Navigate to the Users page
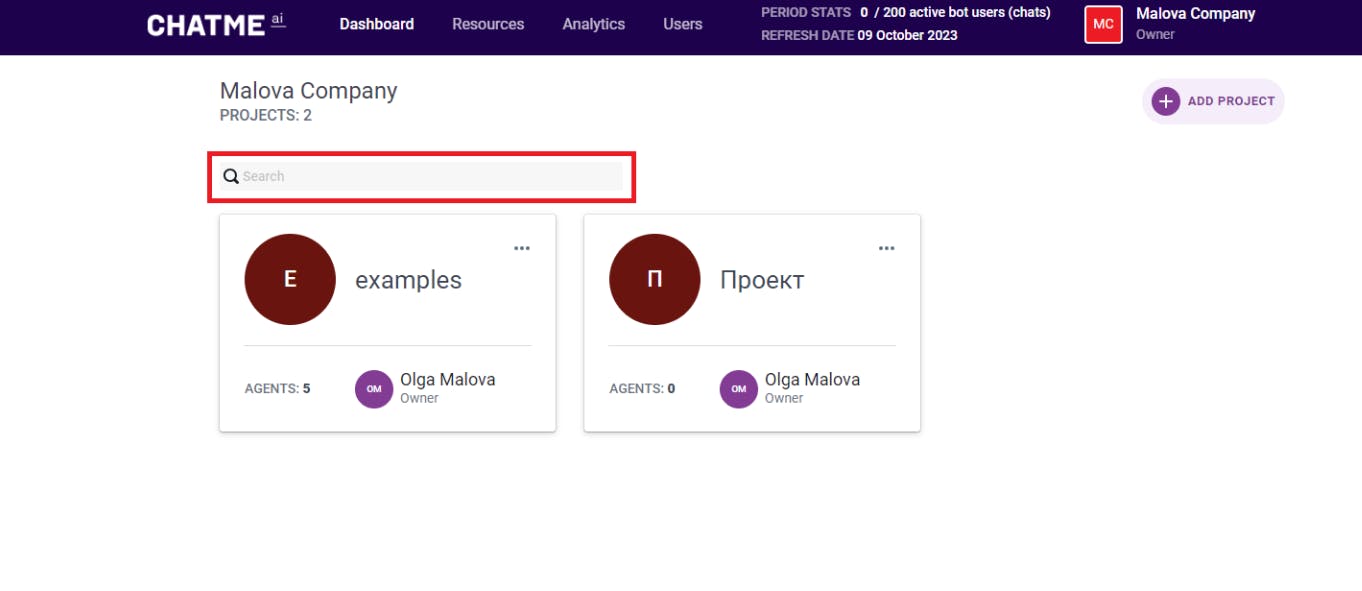Screen dimensions: 1362x591 coord(683,24)
